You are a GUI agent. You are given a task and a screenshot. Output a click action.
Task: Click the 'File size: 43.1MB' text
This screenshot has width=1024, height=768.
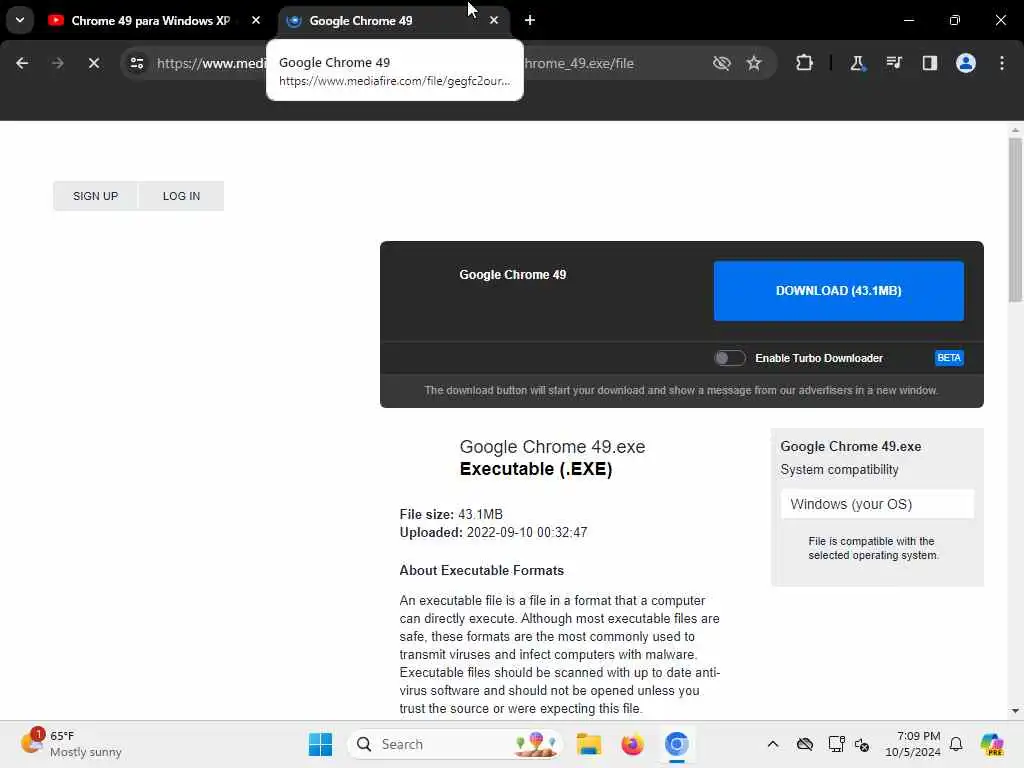[x=451, y=515]
